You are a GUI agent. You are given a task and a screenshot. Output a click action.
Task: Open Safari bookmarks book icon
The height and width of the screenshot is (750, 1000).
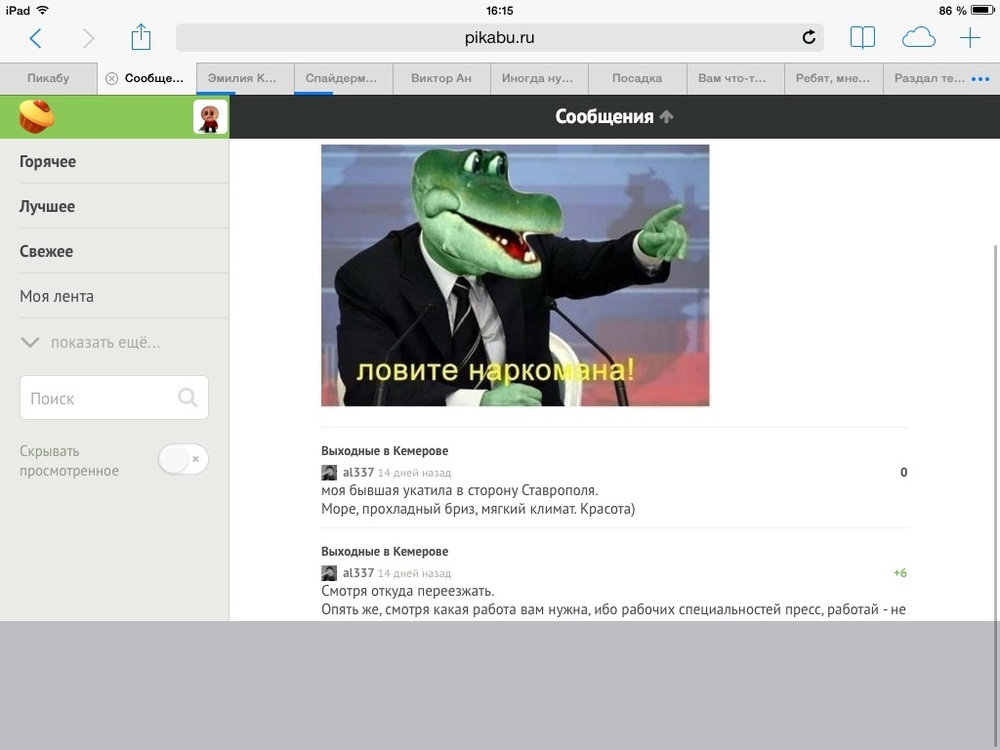(x=862, y=38)
